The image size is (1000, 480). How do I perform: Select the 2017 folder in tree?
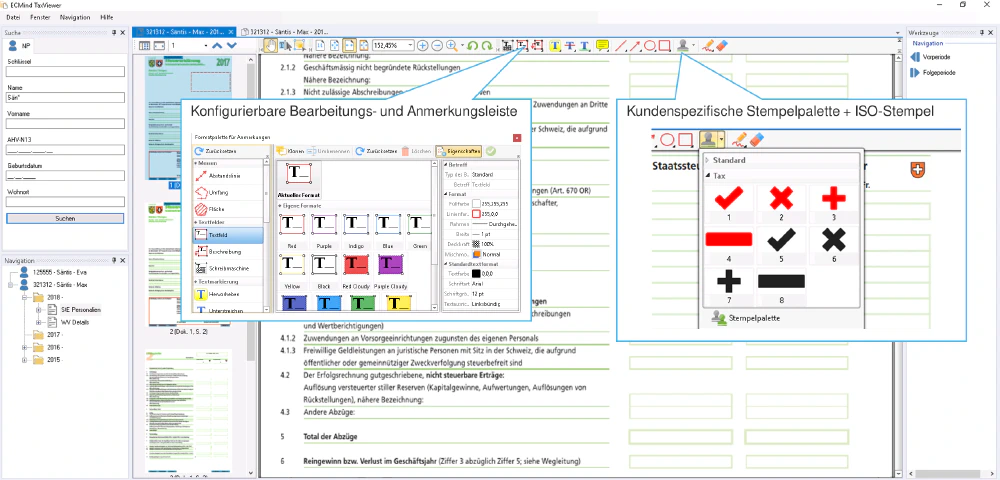point(50,335)
